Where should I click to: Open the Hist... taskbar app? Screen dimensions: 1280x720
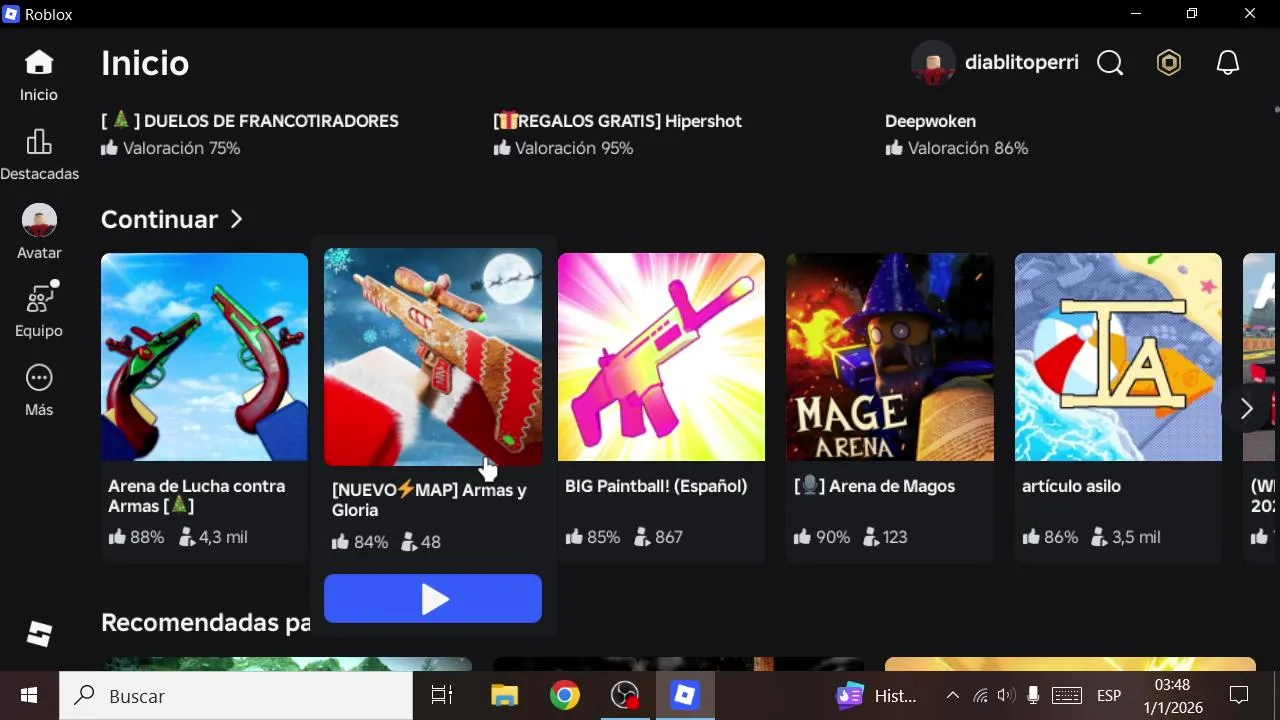tap(878, 696)
